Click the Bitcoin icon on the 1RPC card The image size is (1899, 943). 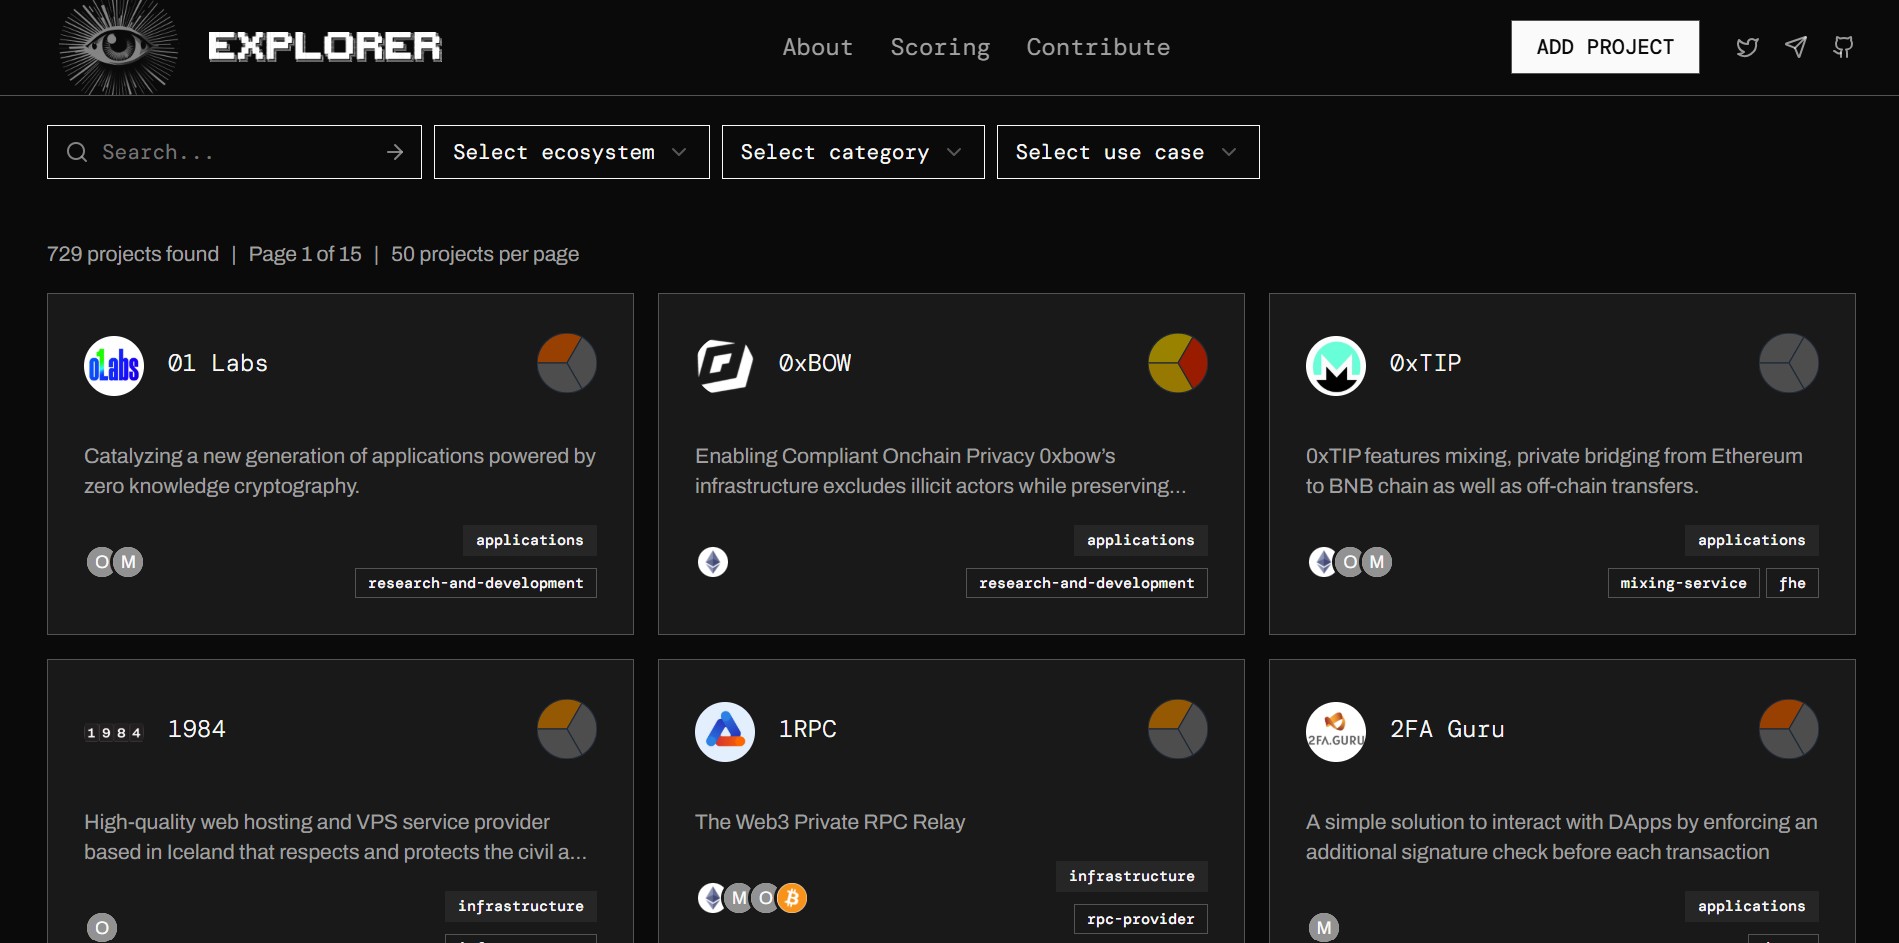click(791, 898)
